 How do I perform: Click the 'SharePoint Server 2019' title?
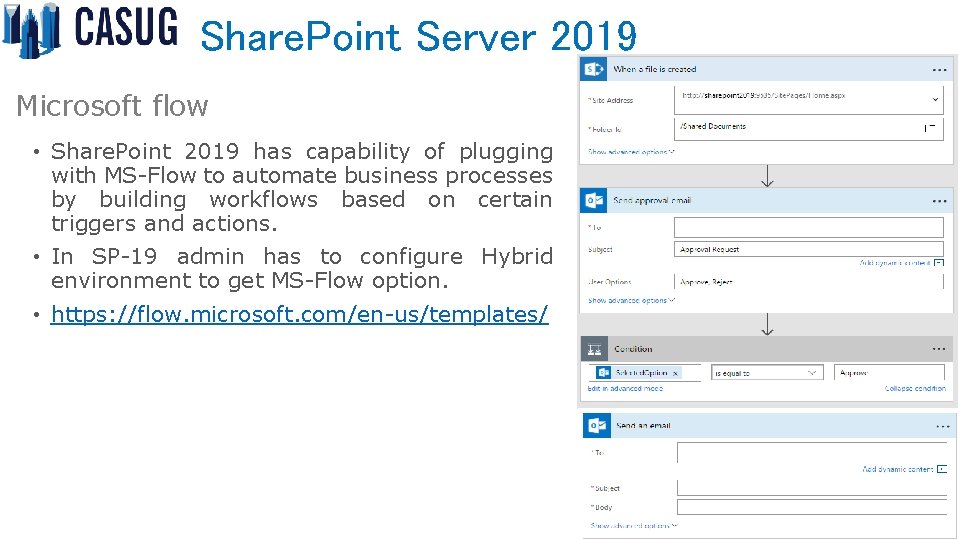[x=419, y=36]
